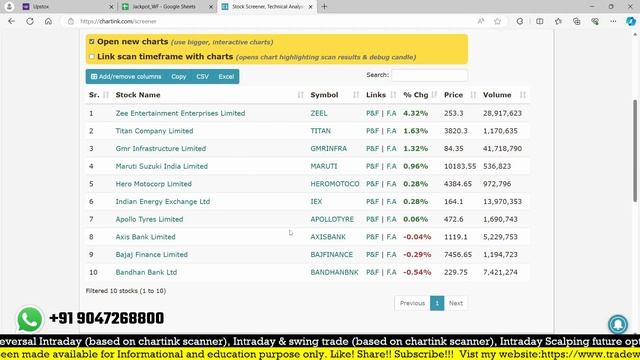Screen dimensions: 640x360
Task: Open a new browser tab with plus icon
Action: pos(324,7)
